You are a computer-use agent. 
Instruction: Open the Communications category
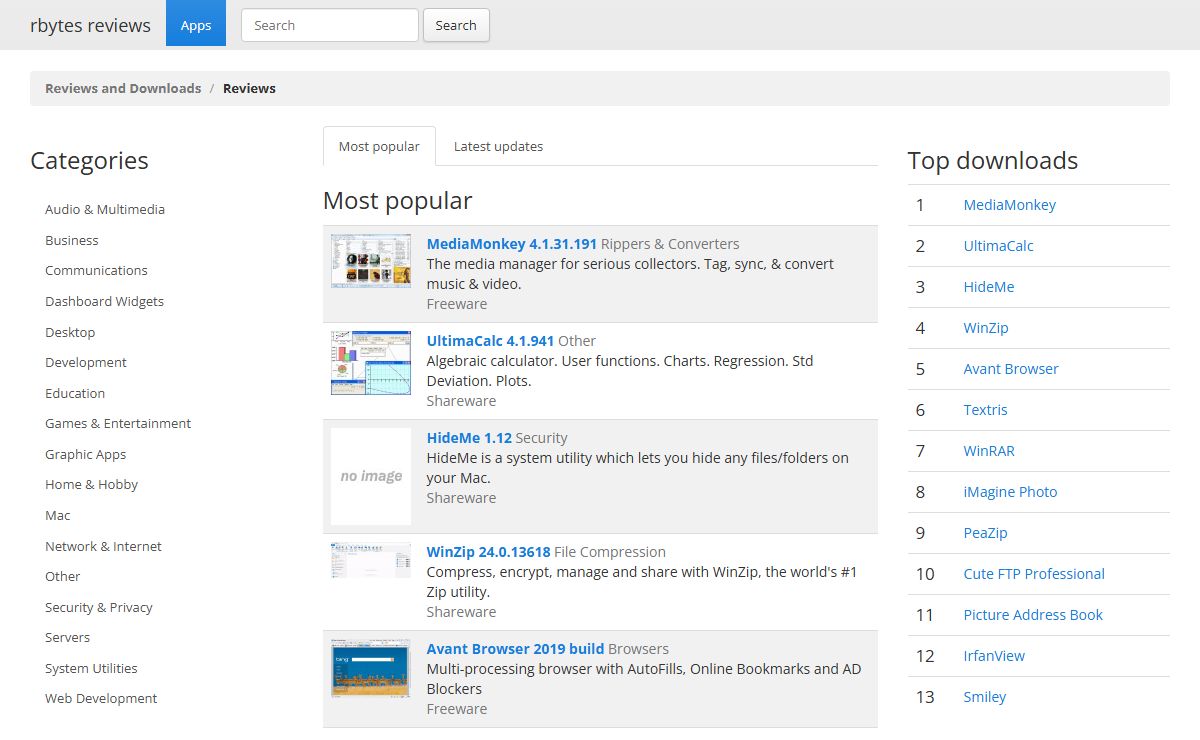pos(96,270)
